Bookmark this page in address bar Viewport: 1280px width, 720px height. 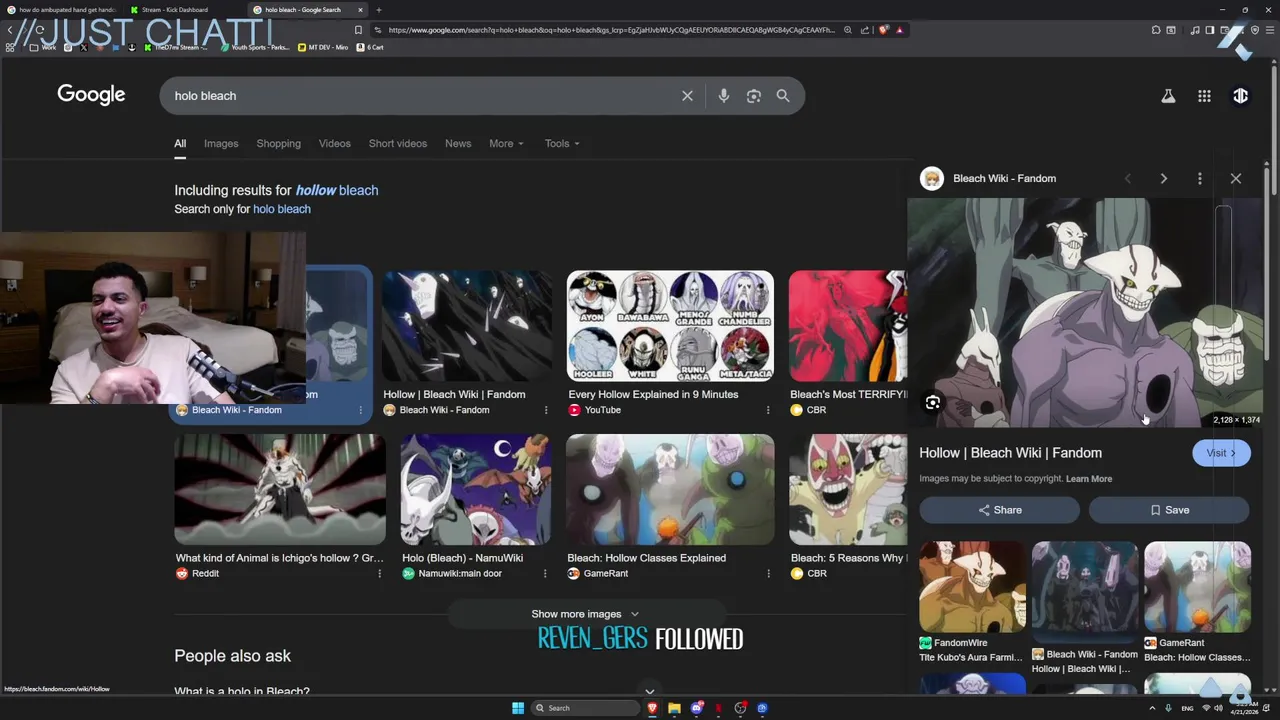(358, 30)
